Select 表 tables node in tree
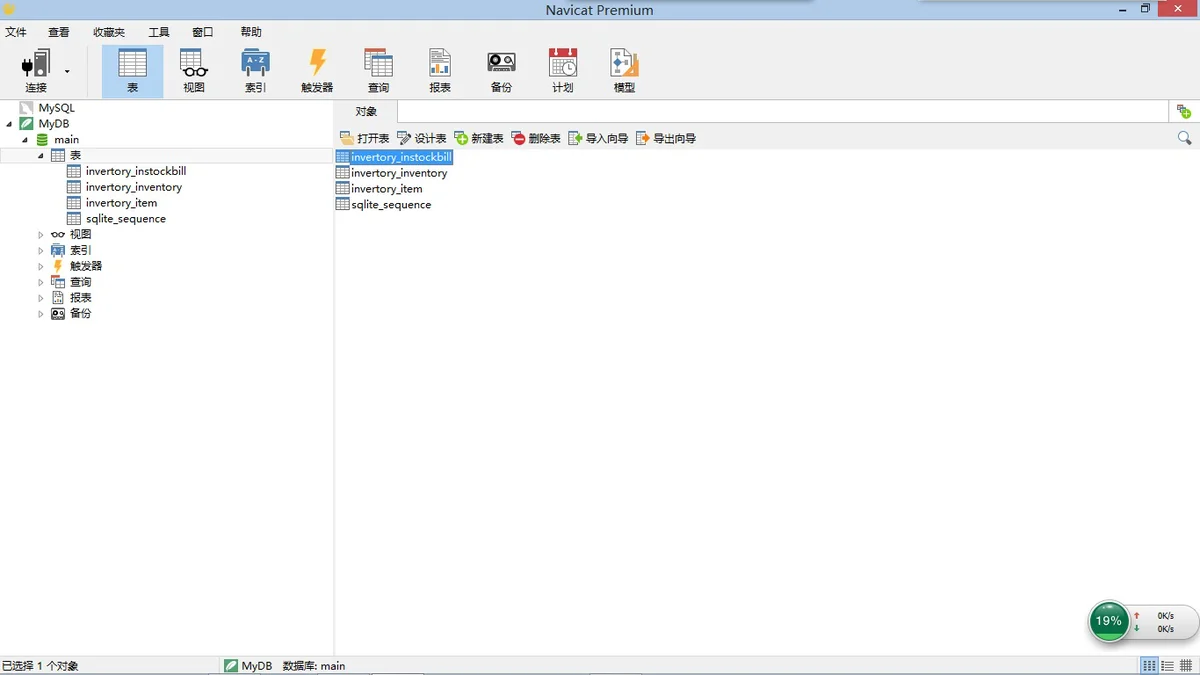The image size is (1200, 675). [76, 156]
